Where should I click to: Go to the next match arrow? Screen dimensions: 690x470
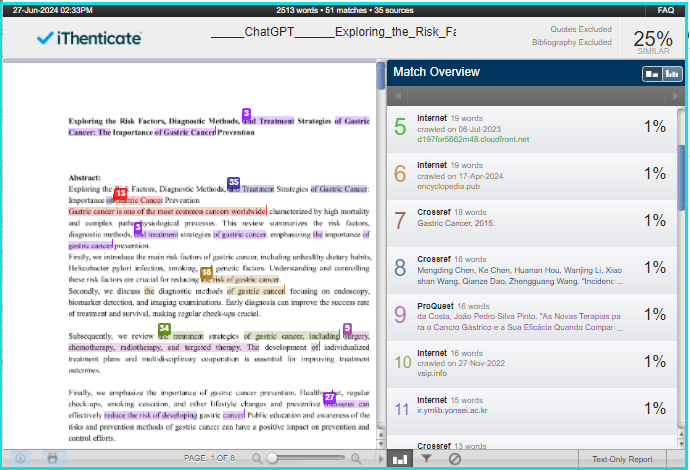[x=675, y=96]
